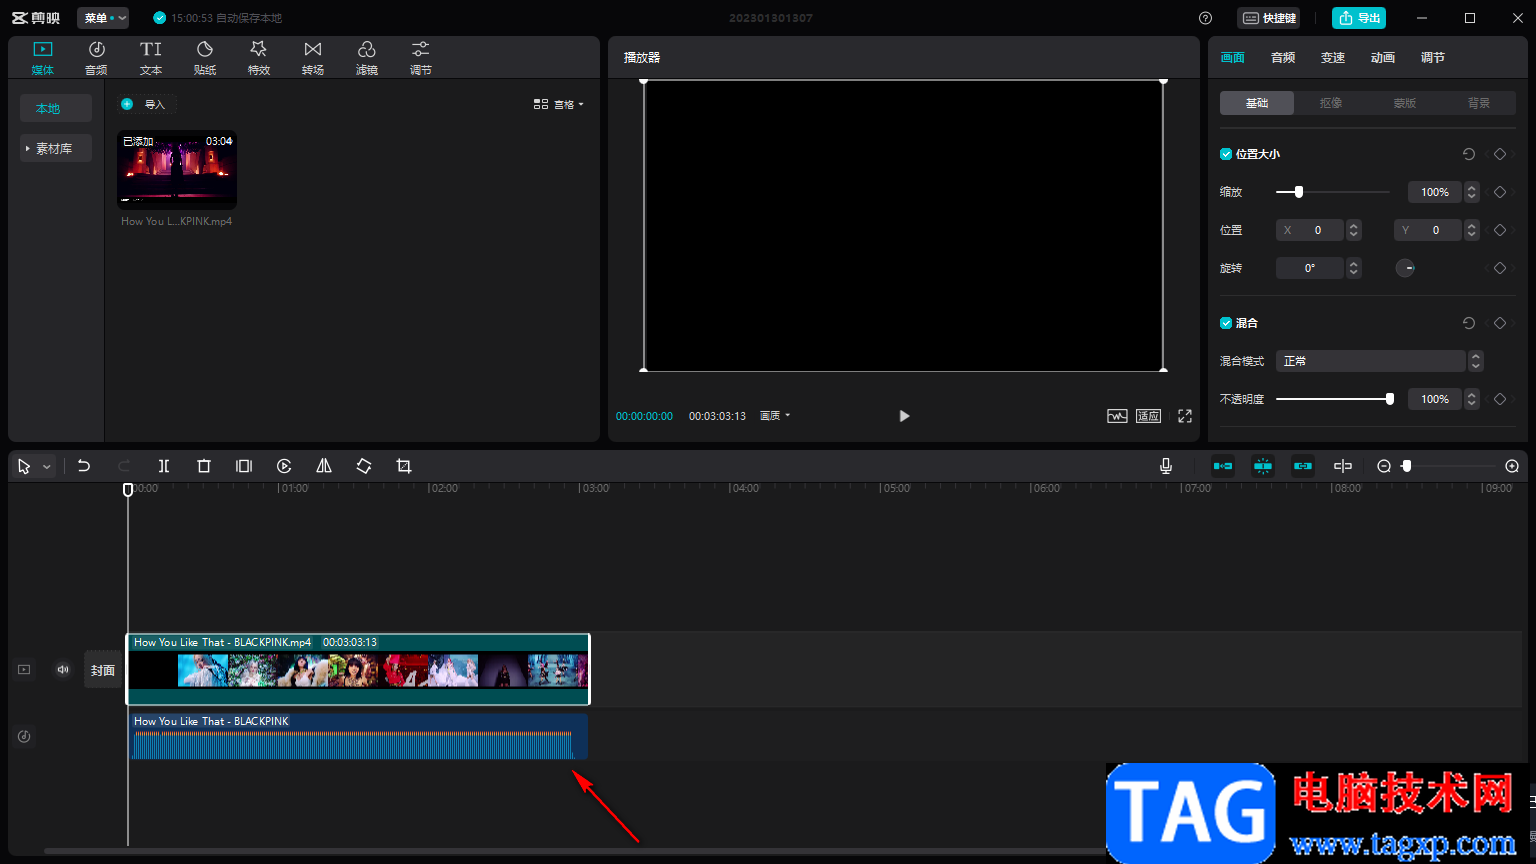1536x864 pixels.
Task: Zoom in the timeline with plus icon
Action: click(x=1512, y=466)
